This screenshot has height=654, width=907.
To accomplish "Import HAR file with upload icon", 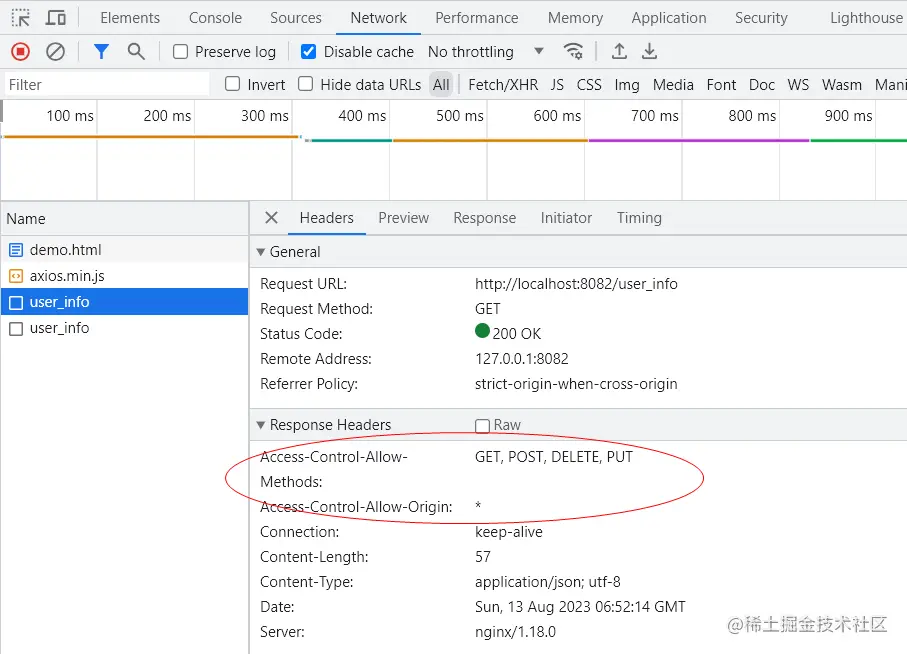I will [619, 52].
